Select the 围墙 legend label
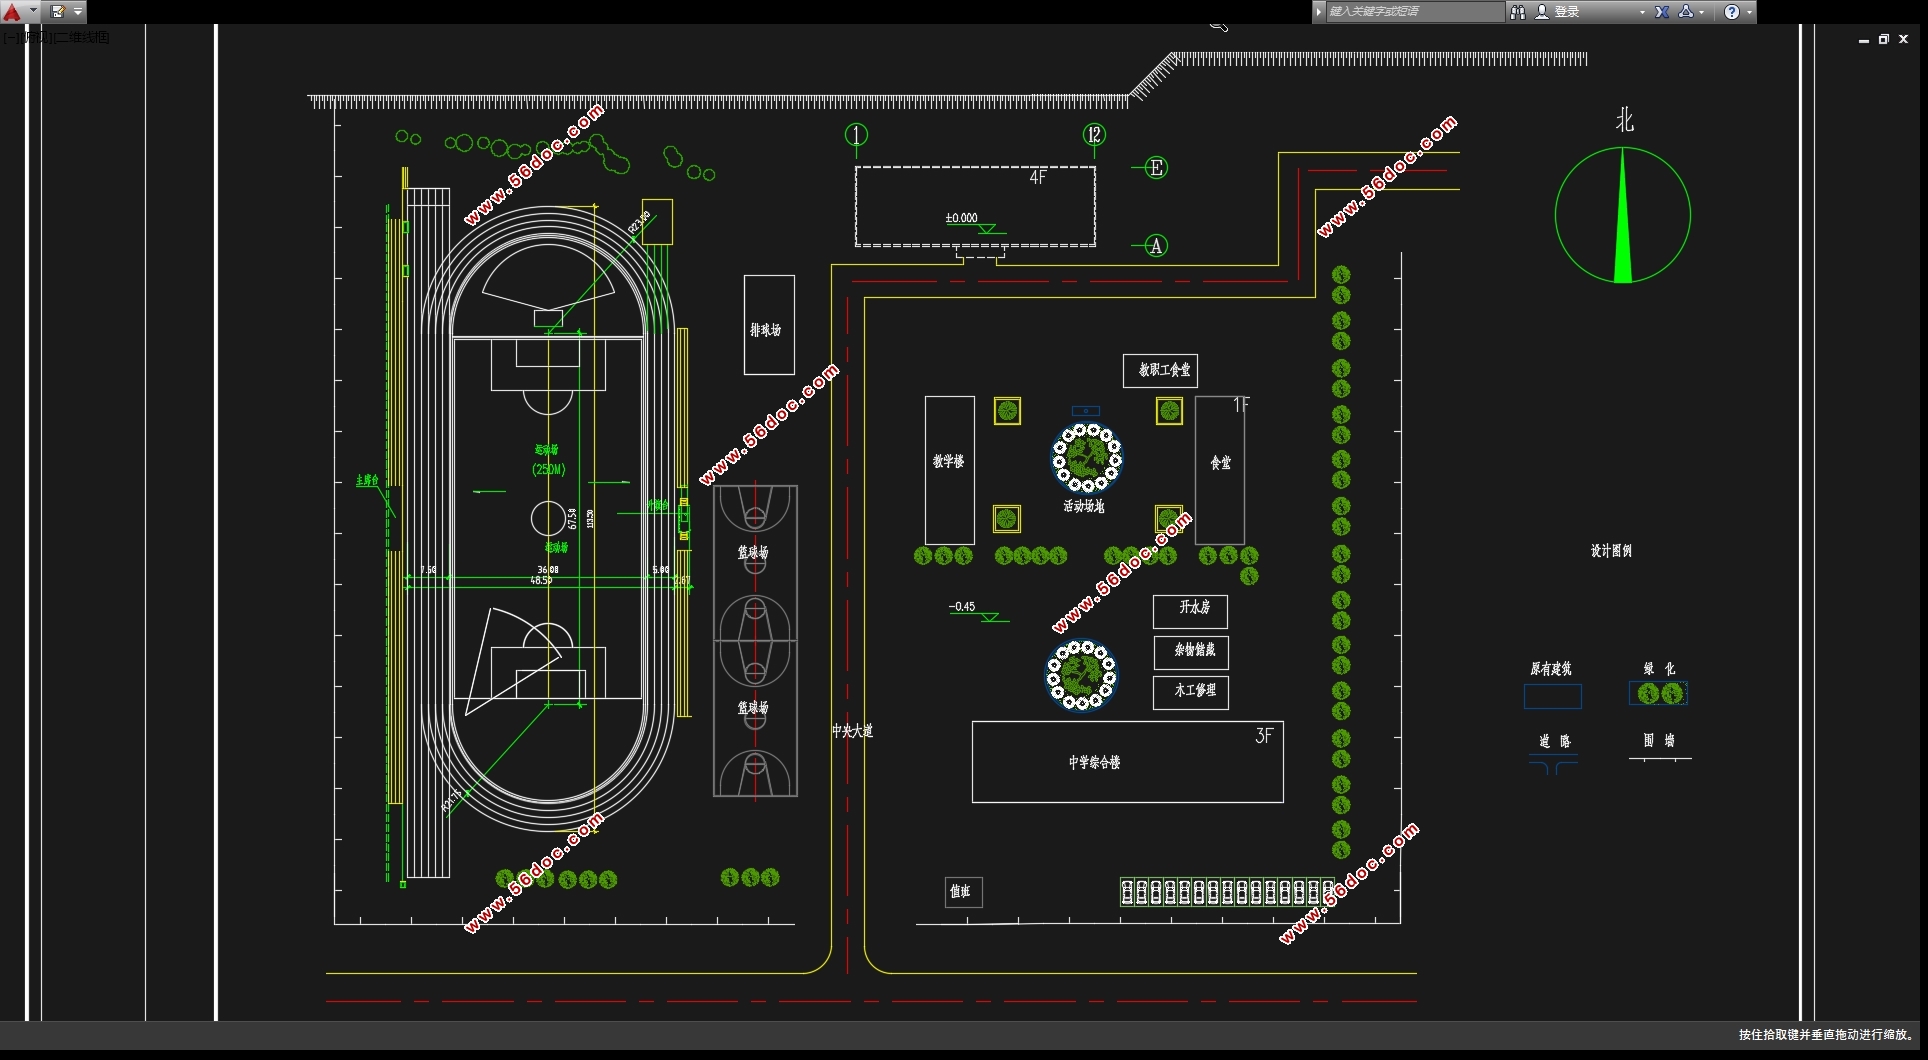 (1659, 740)
